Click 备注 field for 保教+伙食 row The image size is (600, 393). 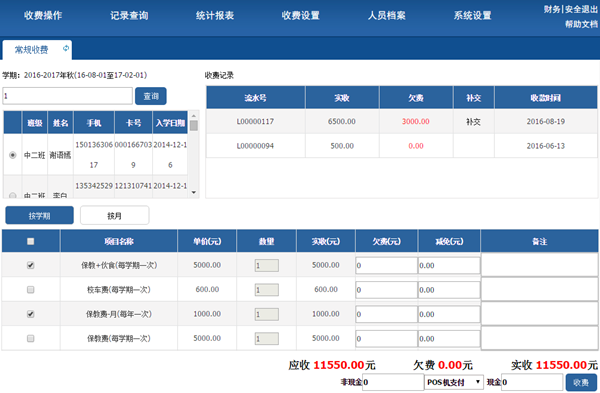(x=540, y=265)
